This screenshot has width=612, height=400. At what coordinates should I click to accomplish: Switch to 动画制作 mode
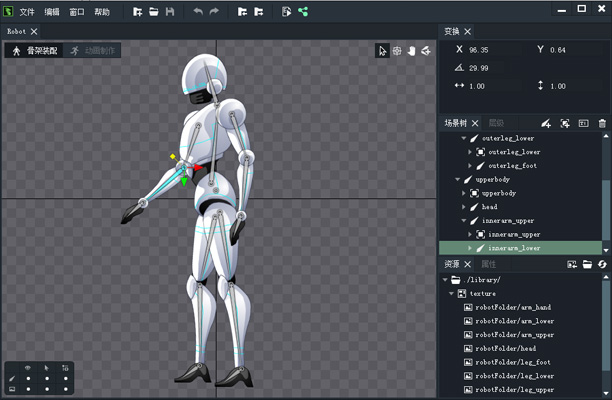(x=93, y=50)
